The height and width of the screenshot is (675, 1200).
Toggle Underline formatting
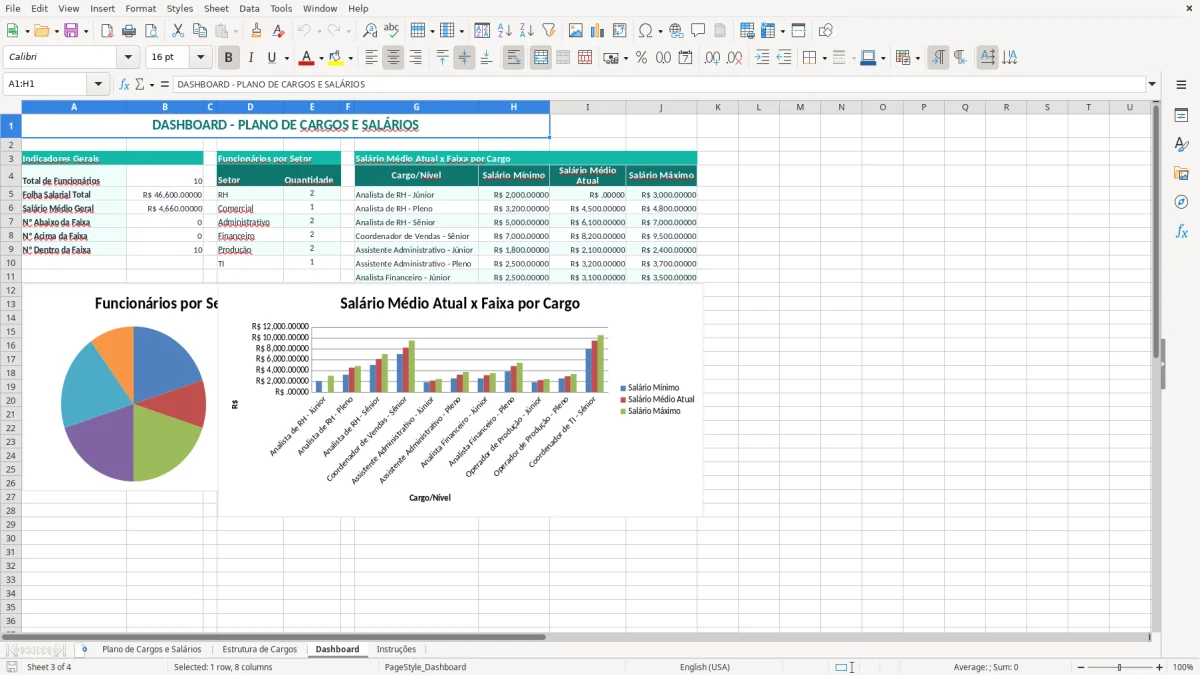[x=271, y=58]
